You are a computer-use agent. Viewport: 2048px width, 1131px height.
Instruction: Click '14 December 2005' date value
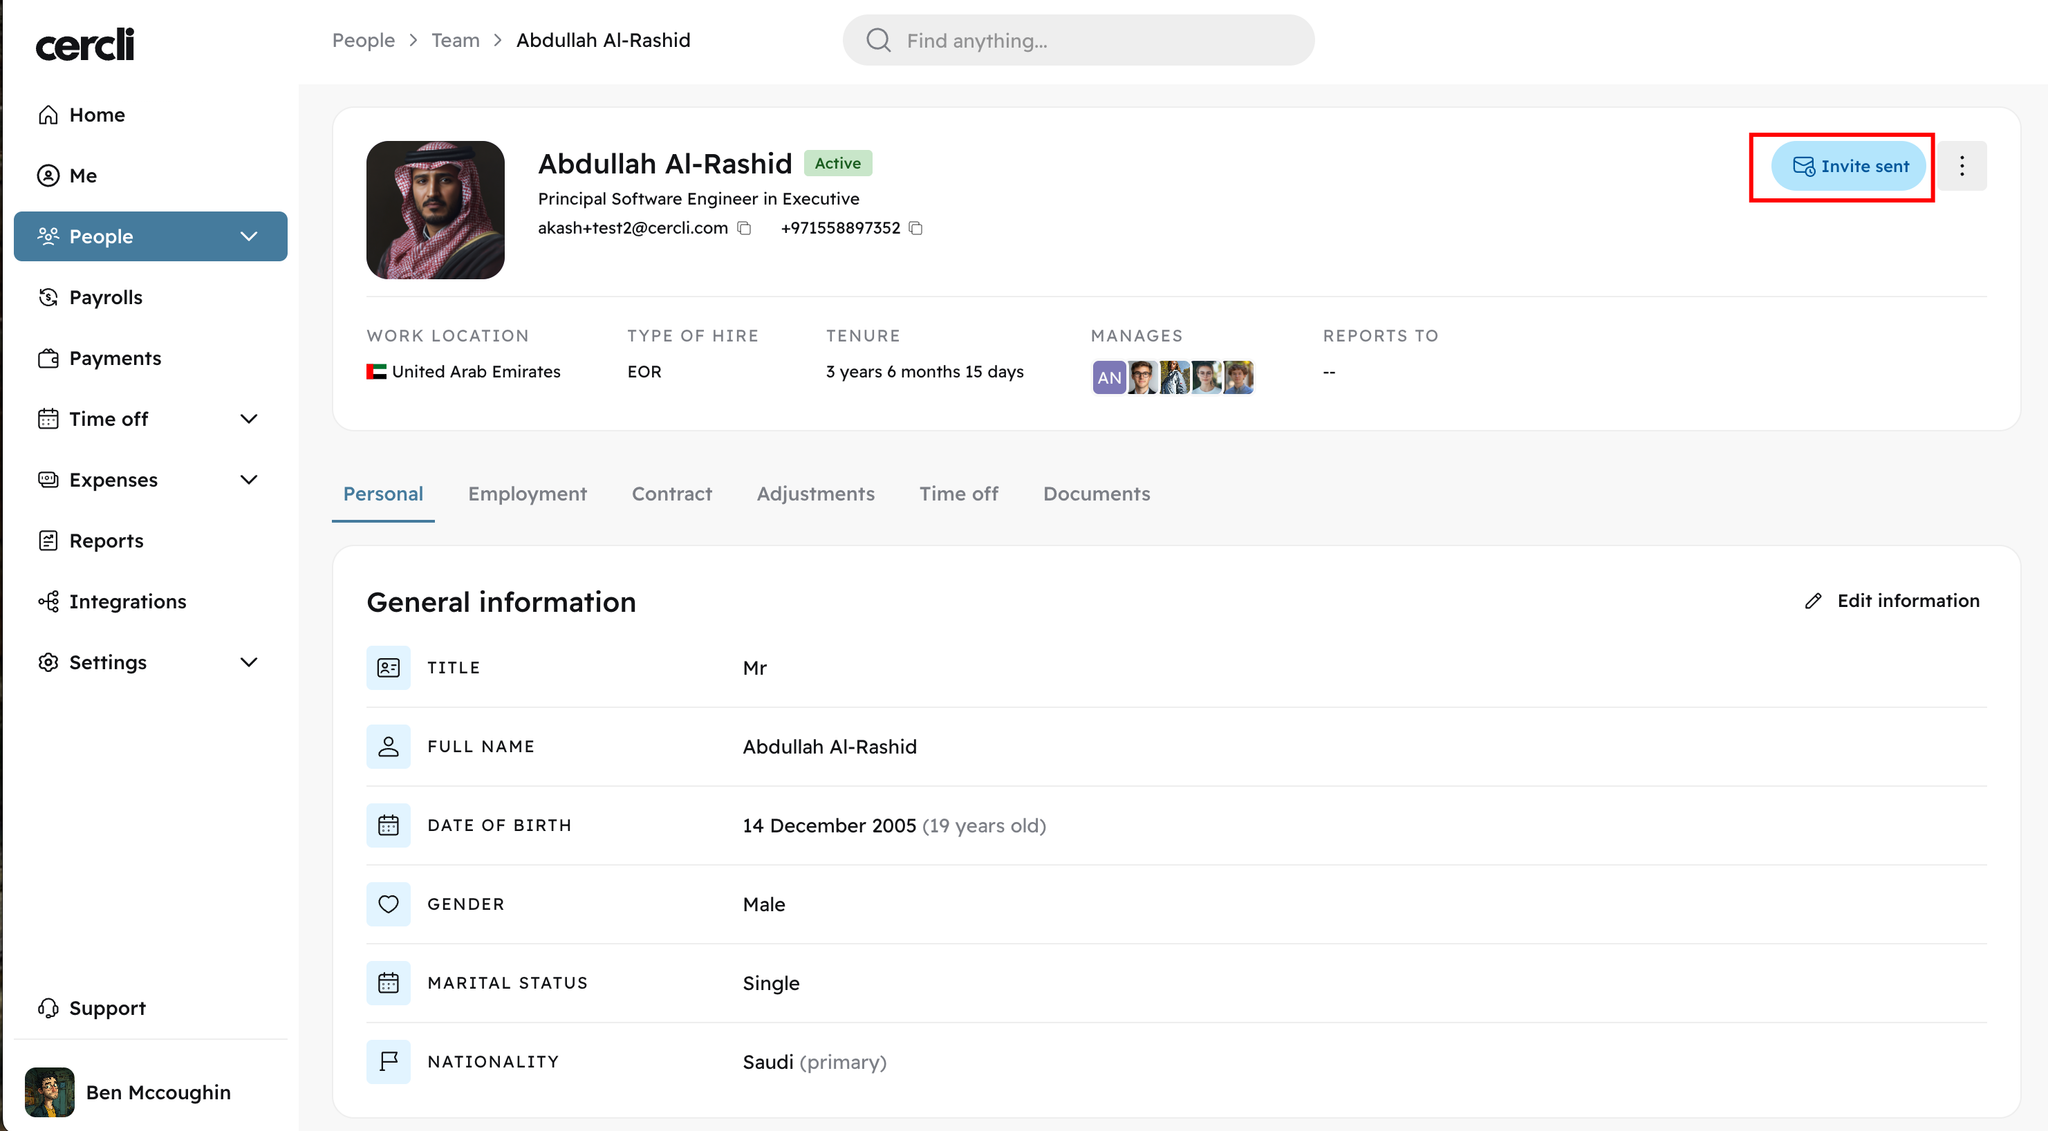pos(829,826)
